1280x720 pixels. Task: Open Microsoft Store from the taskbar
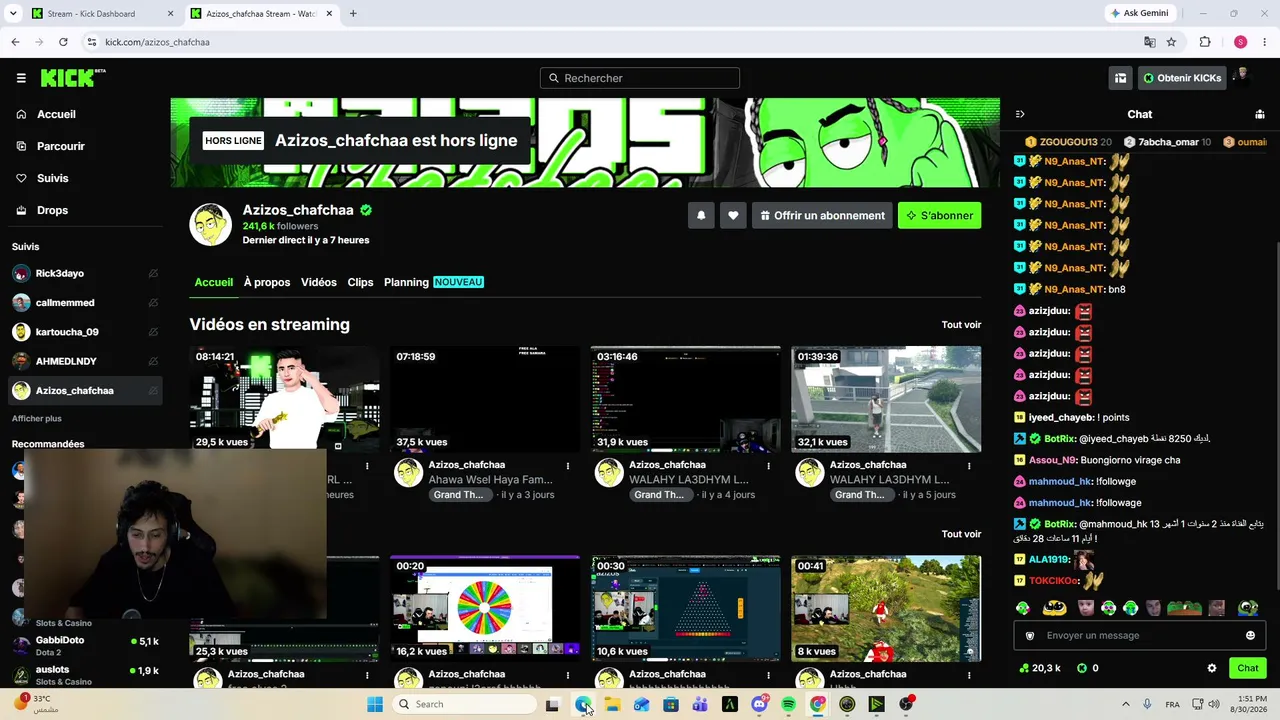(671, 704)
